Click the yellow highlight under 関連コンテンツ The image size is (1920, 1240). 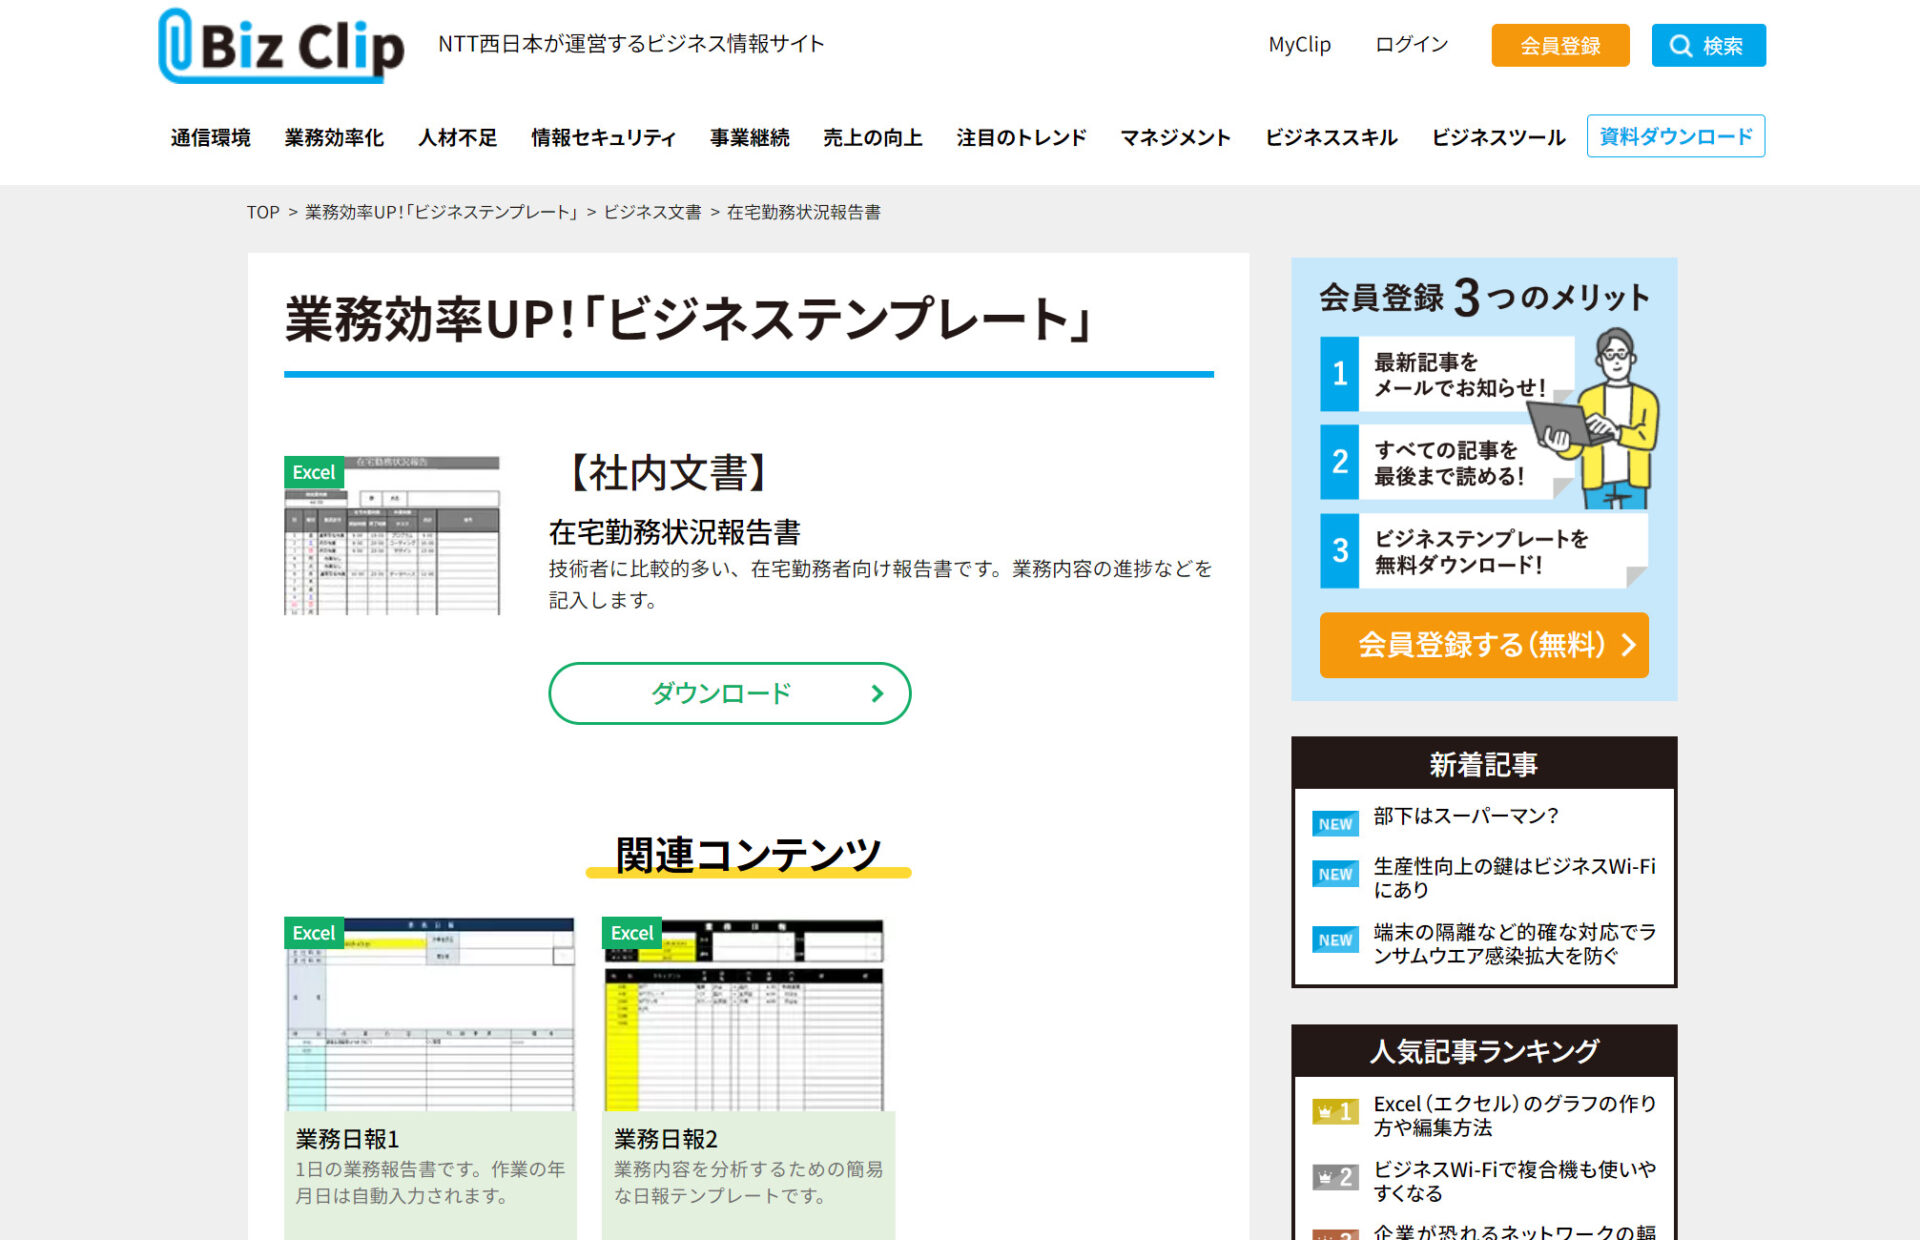coord(747,873)
